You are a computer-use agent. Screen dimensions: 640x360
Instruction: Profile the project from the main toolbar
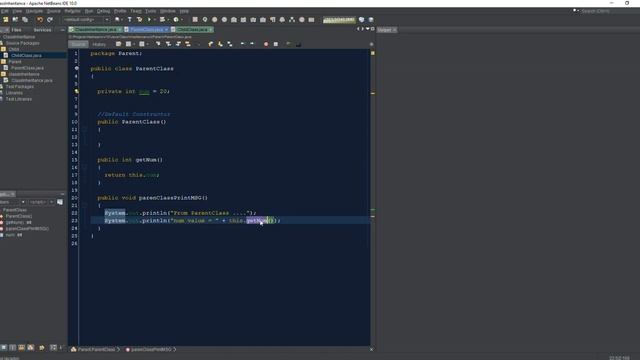(176, 20)
